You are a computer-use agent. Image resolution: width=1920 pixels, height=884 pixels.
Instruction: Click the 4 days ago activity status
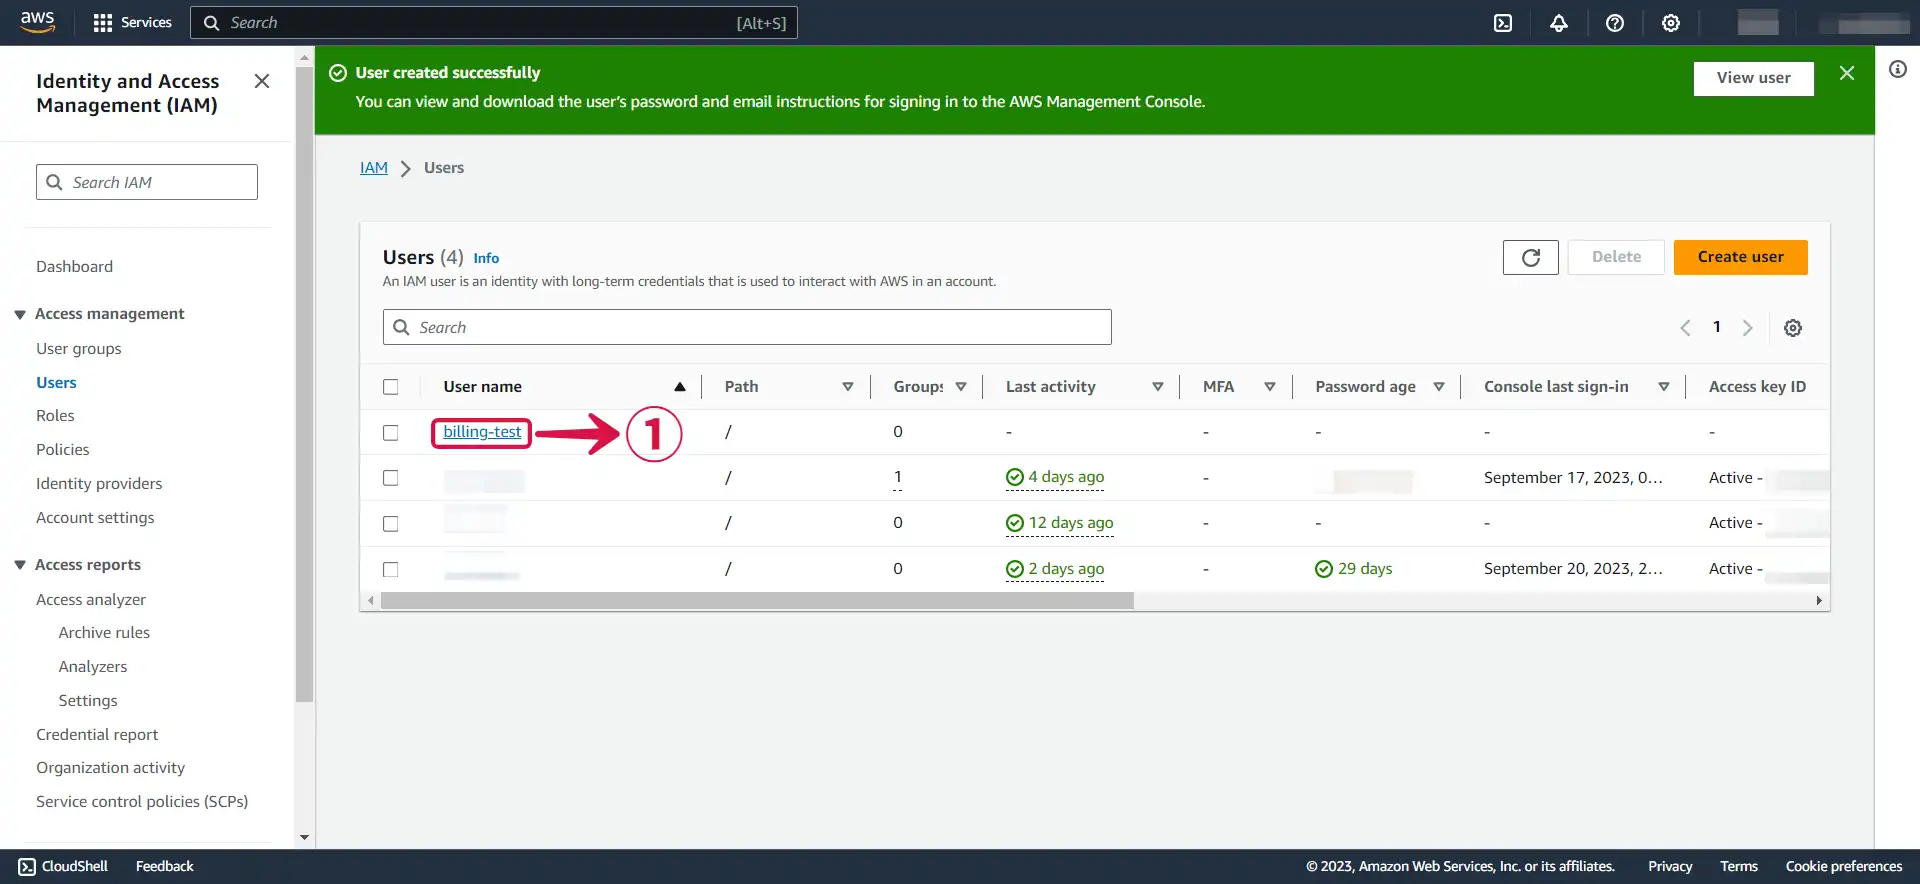coord(1055,477)
